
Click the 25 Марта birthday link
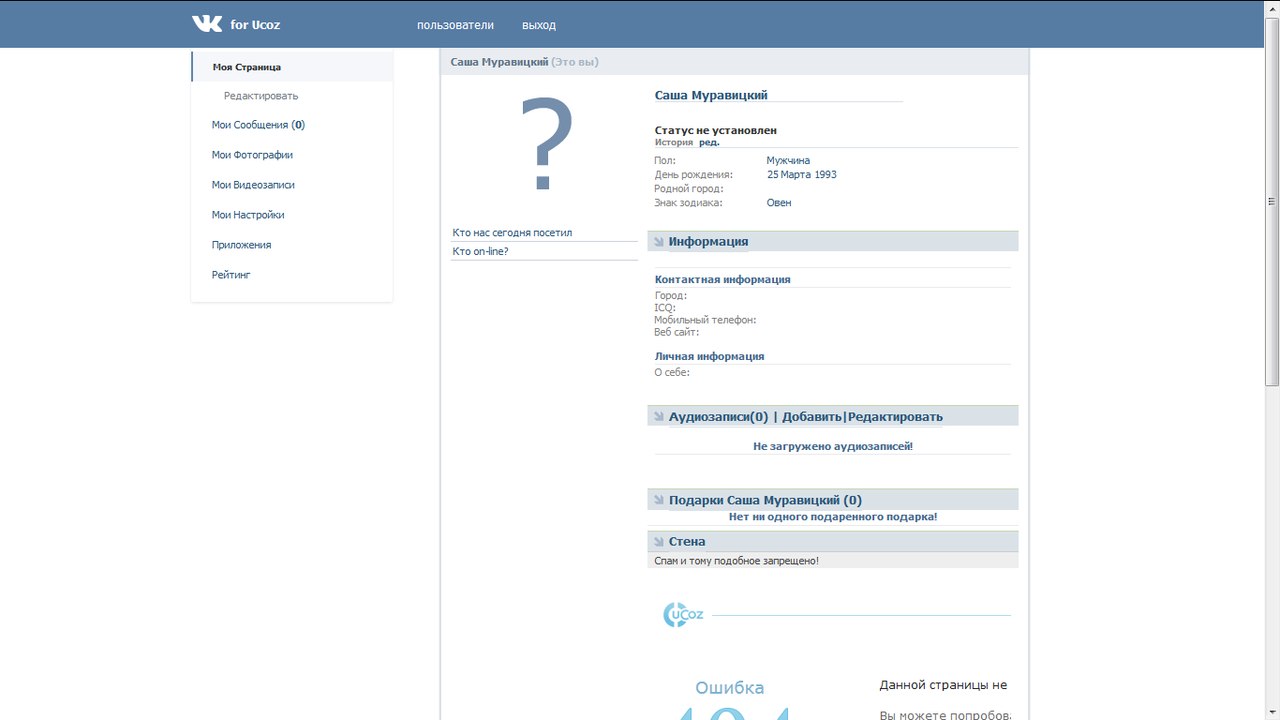(790, 174)
